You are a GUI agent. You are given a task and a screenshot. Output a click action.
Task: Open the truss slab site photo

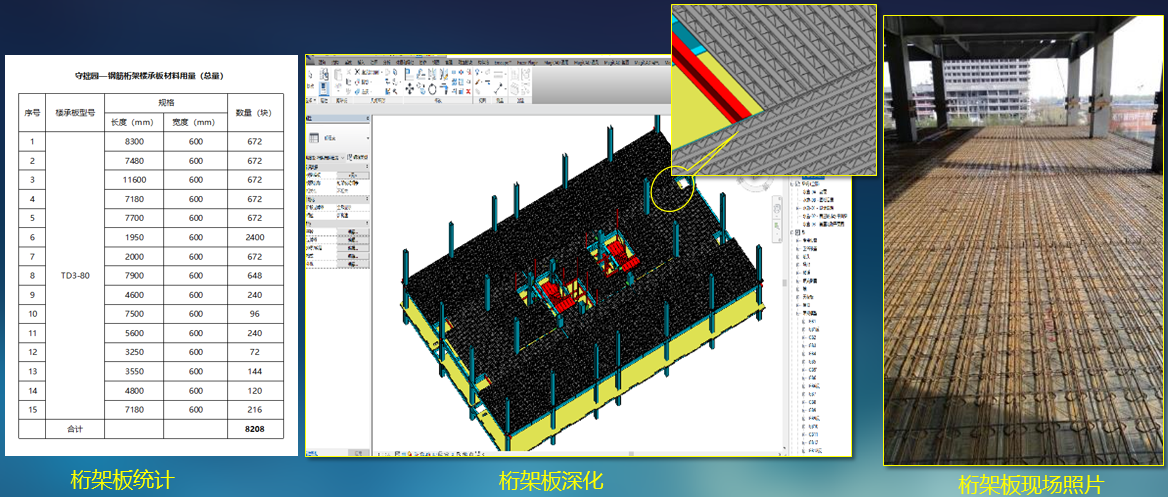click(x=1024, y=240)
